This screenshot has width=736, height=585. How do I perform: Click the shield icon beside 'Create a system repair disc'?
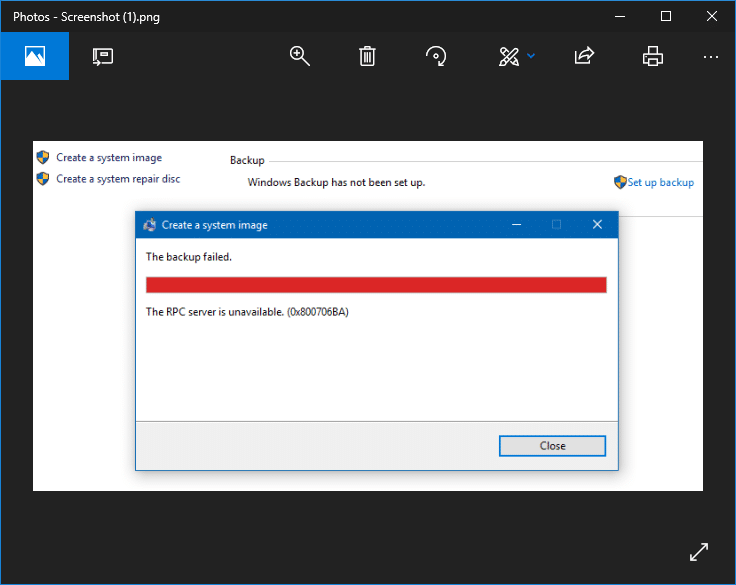[43, 178]
